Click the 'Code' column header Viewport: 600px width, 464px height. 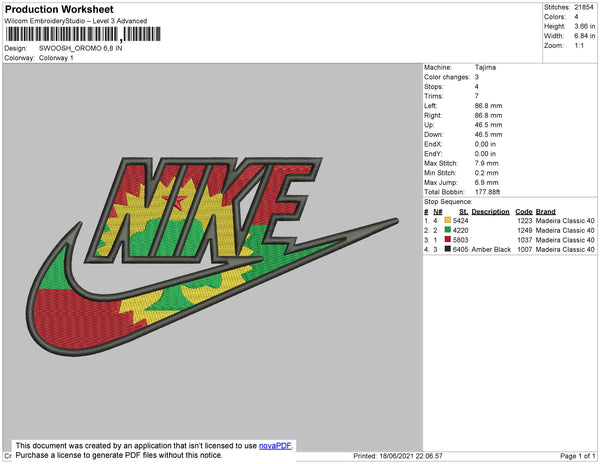(524, 212)
